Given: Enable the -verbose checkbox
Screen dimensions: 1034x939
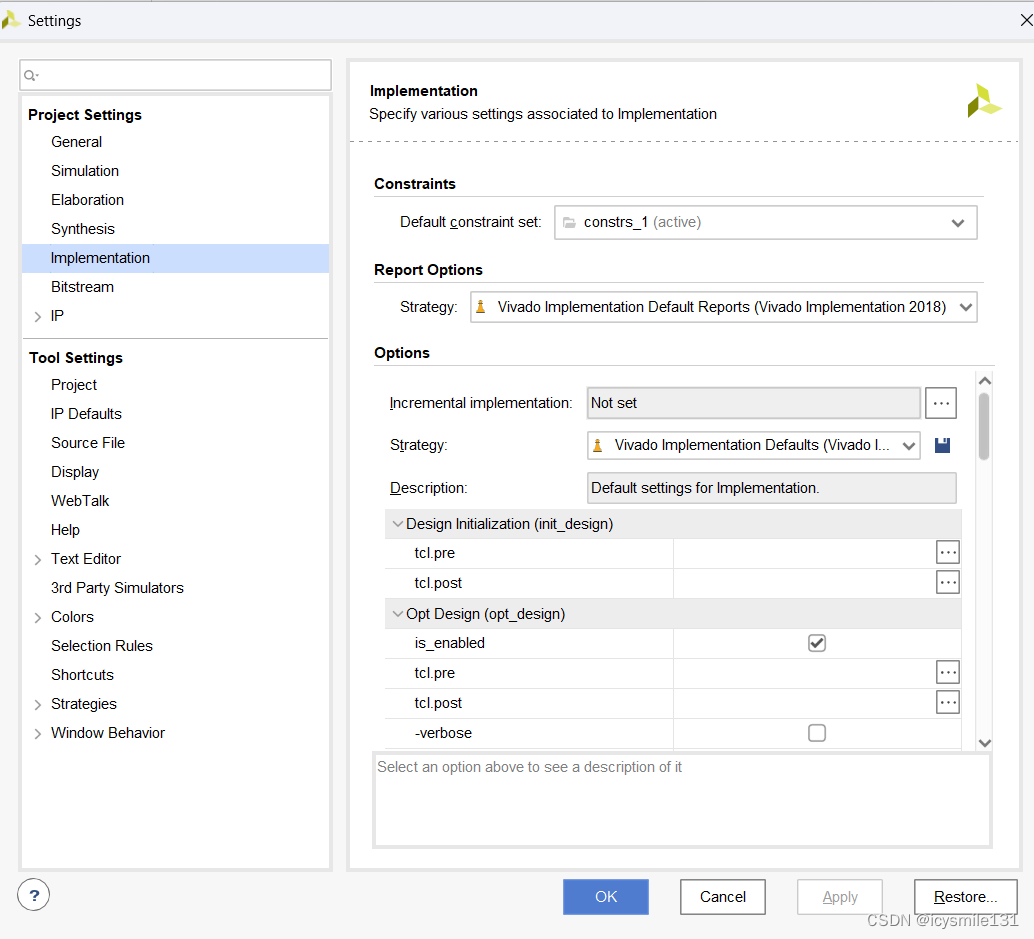Looking at the screenshot, I should (816, 733).
